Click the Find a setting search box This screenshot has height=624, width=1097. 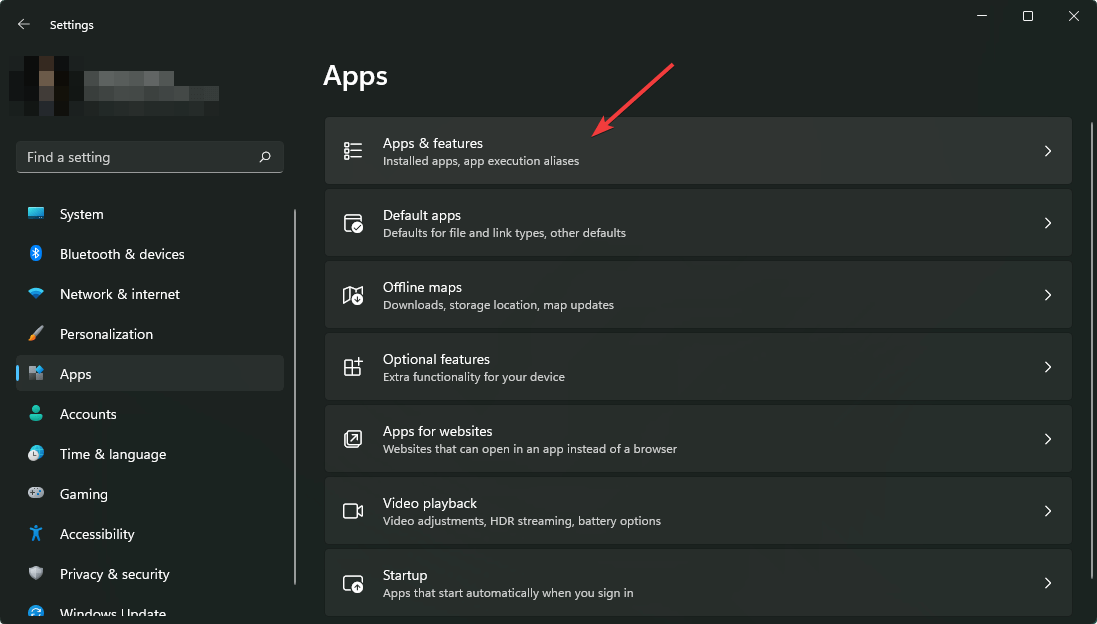click(x=149, y=157)
